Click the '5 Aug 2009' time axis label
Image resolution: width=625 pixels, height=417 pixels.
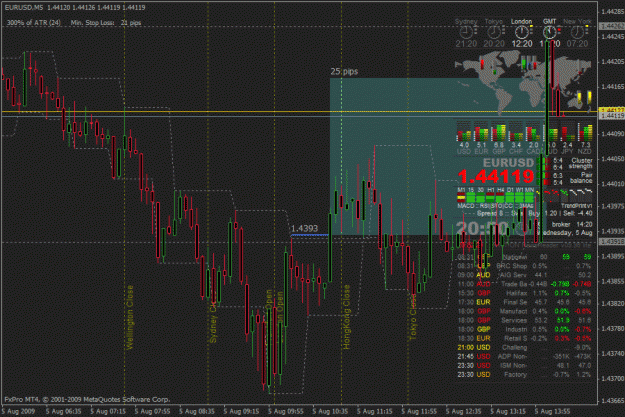[x=18, y=411]
